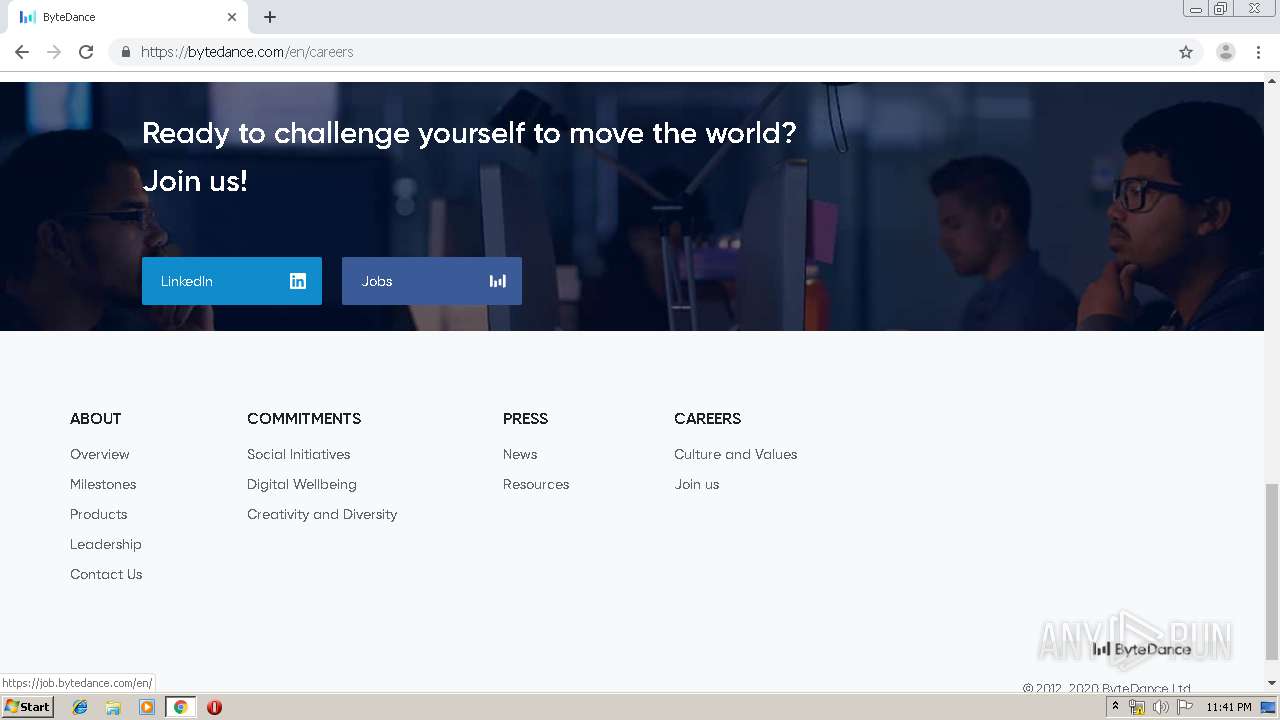Open the Chrome three-dot menu

tap(1259, 52)
